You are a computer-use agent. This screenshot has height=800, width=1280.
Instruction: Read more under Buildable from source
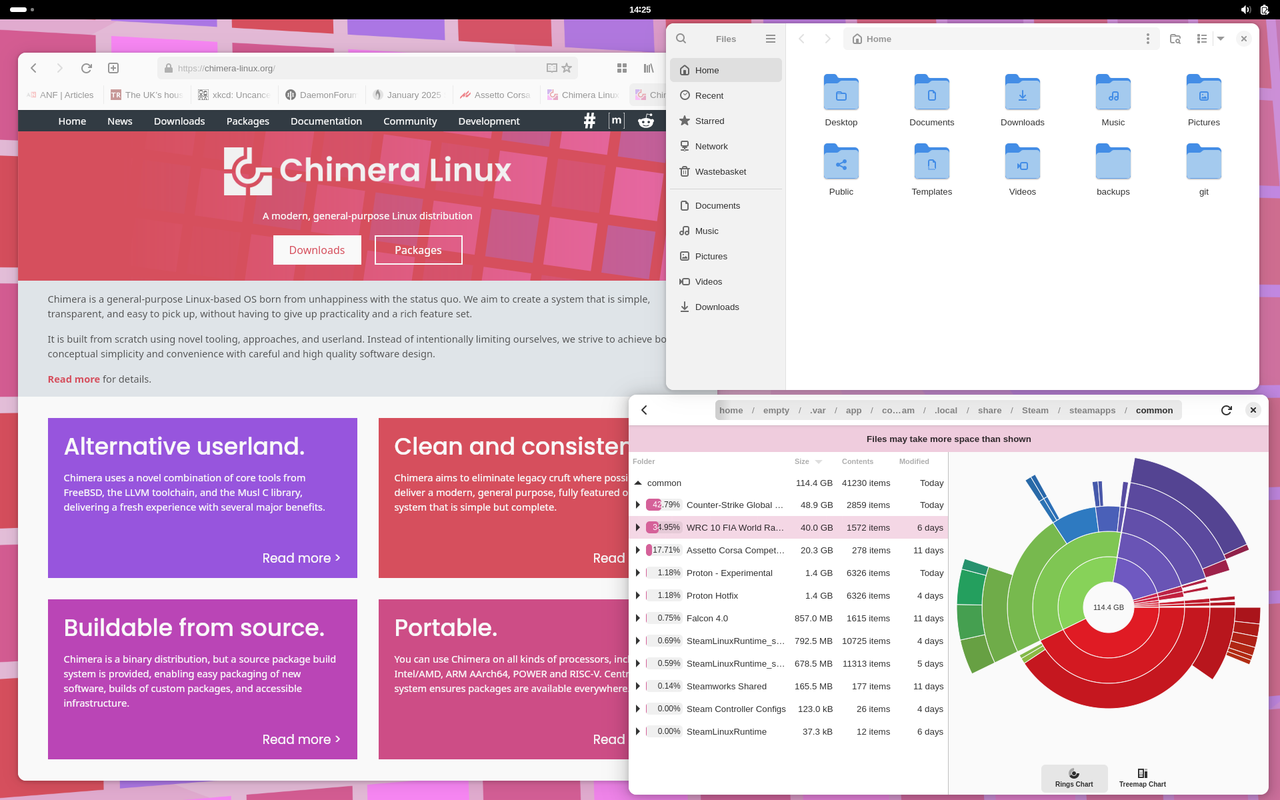(301, 739)
